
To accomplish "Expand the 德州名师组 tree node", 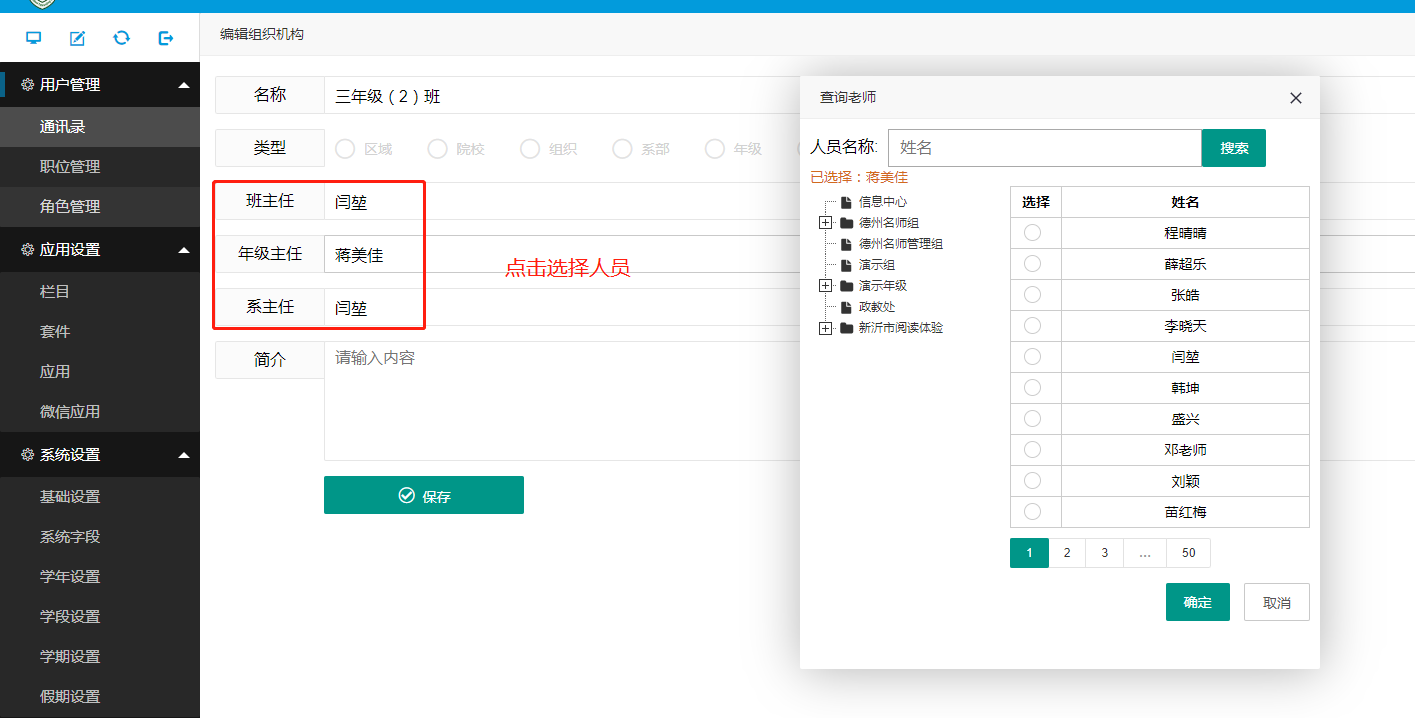I will point(825,223).
